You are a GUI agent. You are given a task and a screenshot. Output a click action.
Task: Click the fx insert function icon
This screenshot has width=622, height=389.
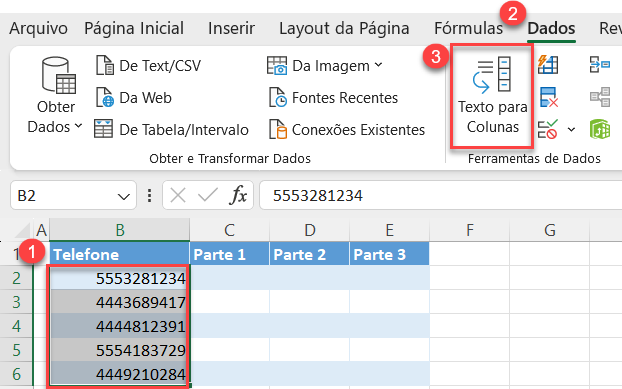[238, 195]
